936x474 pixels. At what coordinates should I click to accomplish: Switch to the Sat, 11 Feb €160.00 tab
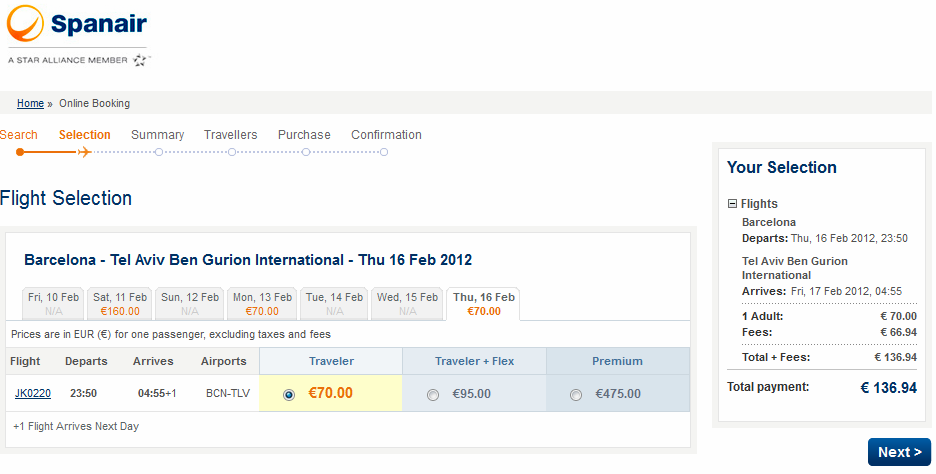tap(120, 304)
